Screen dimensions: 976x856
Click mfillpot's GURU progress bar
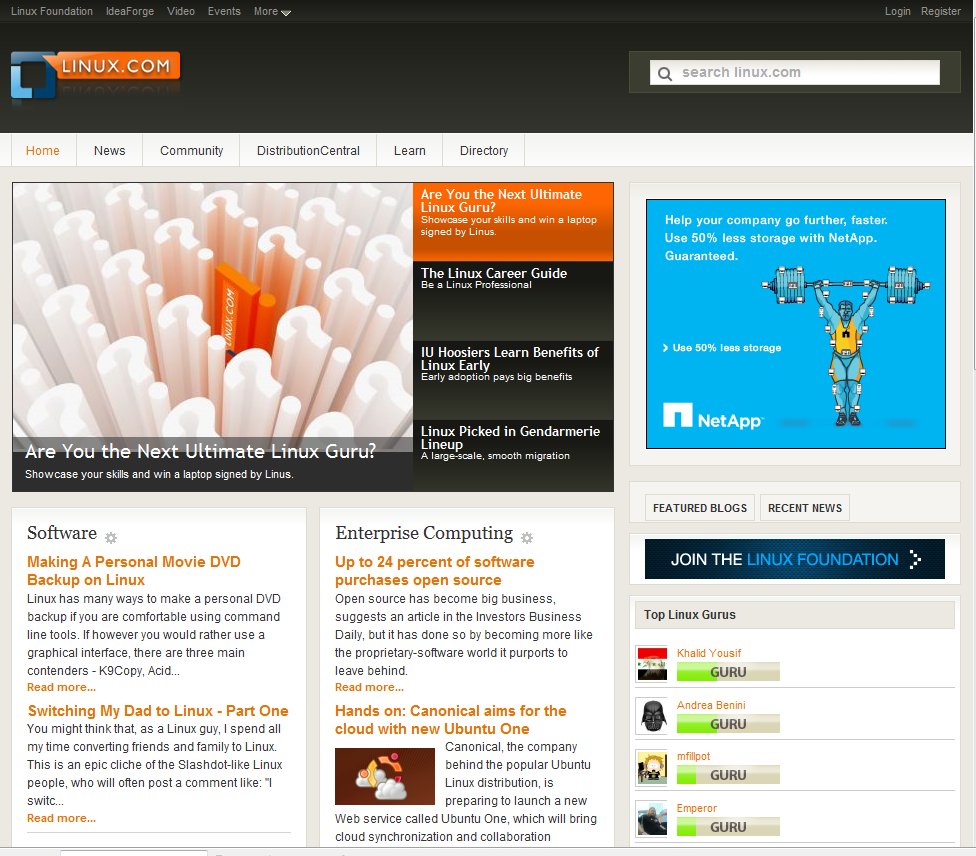pyautogui.click(x=728, y=775)
